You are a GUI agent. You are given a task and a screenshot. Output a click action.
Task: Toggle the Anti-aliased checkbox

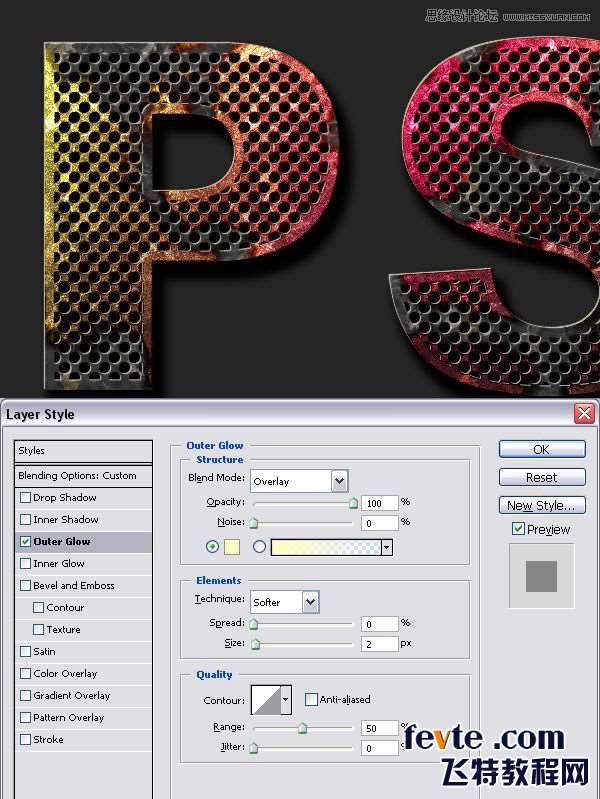pyautogui.click(x=310, y=700)
